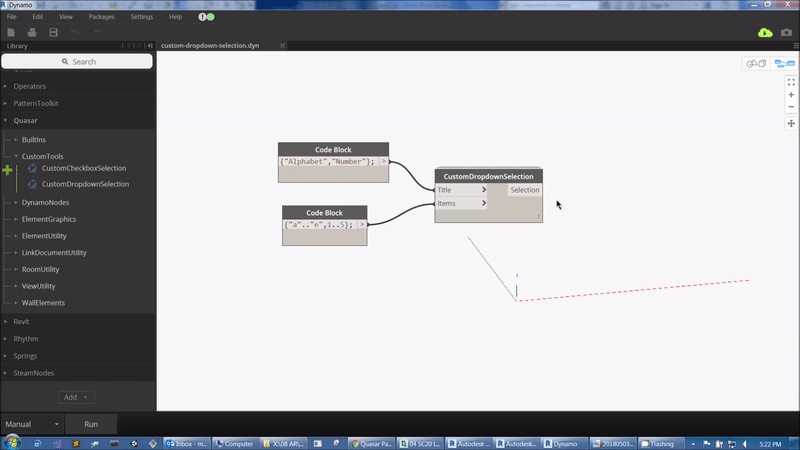This screenshot has height=450, width=800.
Task: Click the library Search field
Action: coord(77,62)
